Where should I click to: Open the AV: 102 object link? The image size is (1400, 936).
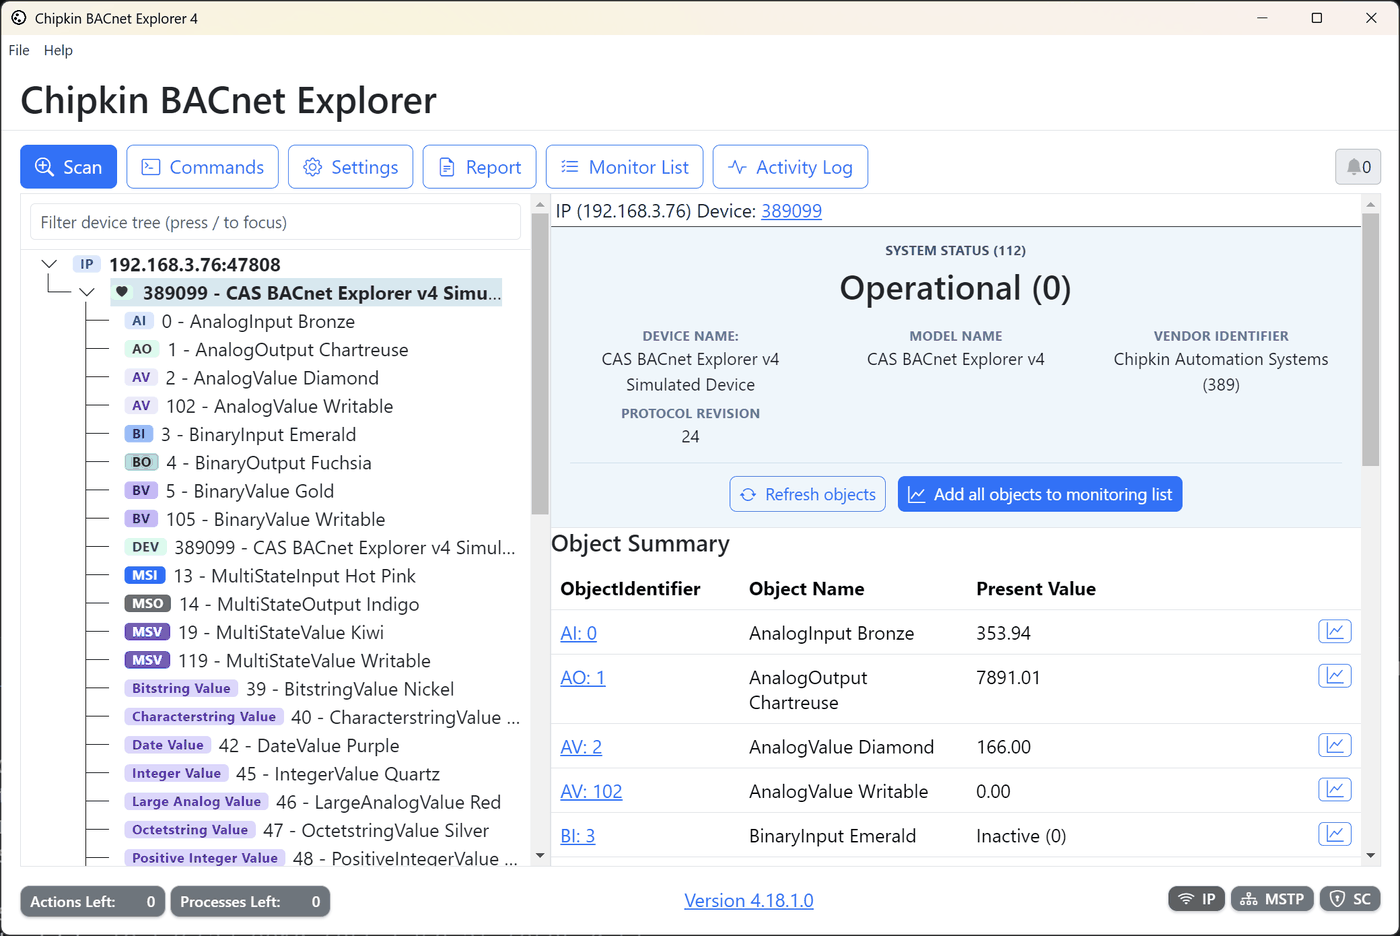click(x=591, y=791)
